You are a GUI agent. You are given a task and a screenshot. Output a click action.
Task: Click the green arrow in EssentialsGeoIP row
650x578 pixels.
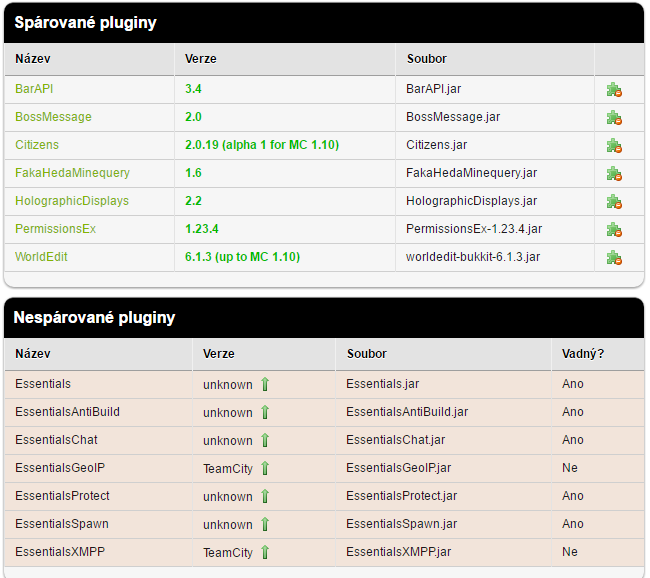[x=265, y=469]
